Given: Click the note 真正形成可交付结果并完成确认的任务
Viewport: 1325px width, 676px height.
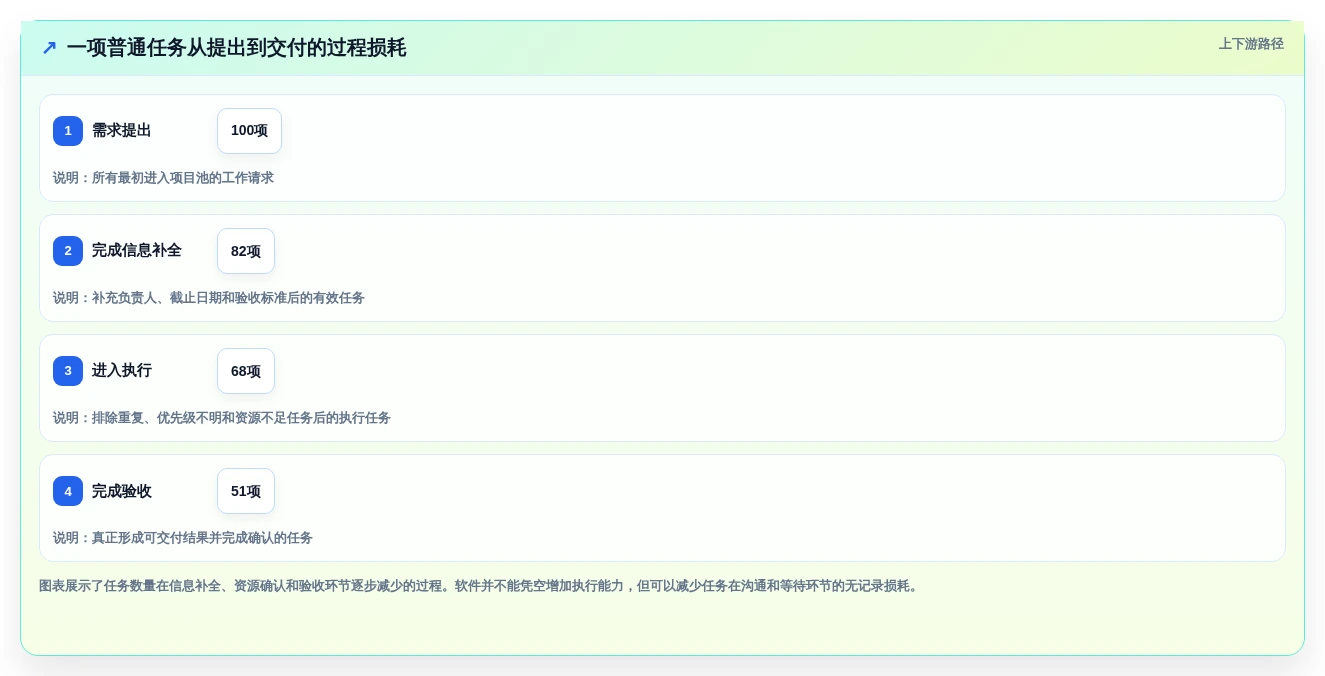Looking at the screenshot, I should pos(183,538).
